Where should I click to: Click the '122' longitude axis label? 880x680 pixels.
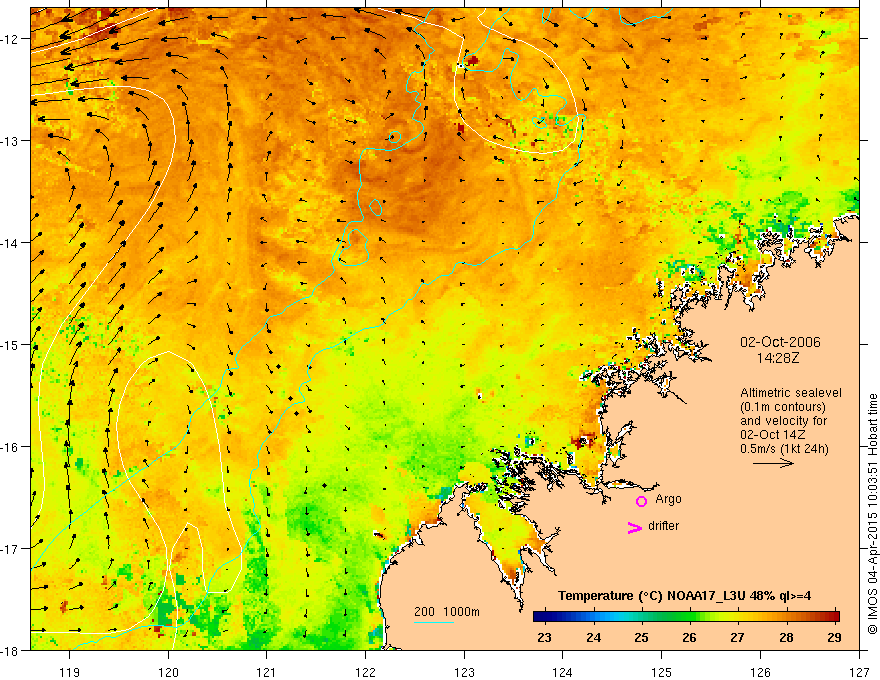click(365, 672)
